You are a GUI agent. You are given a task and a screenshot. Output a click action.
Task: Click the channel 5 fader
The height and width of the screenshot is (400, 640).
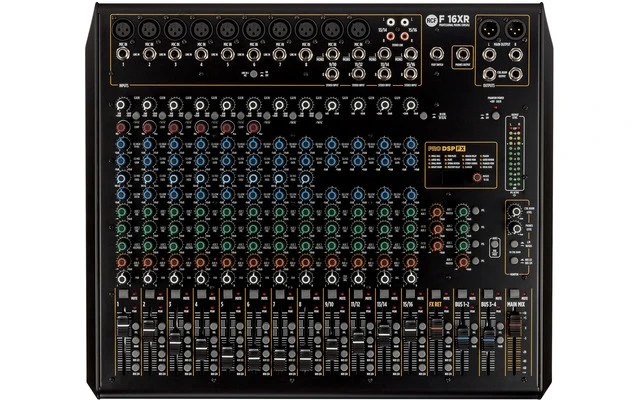(227, 358)
